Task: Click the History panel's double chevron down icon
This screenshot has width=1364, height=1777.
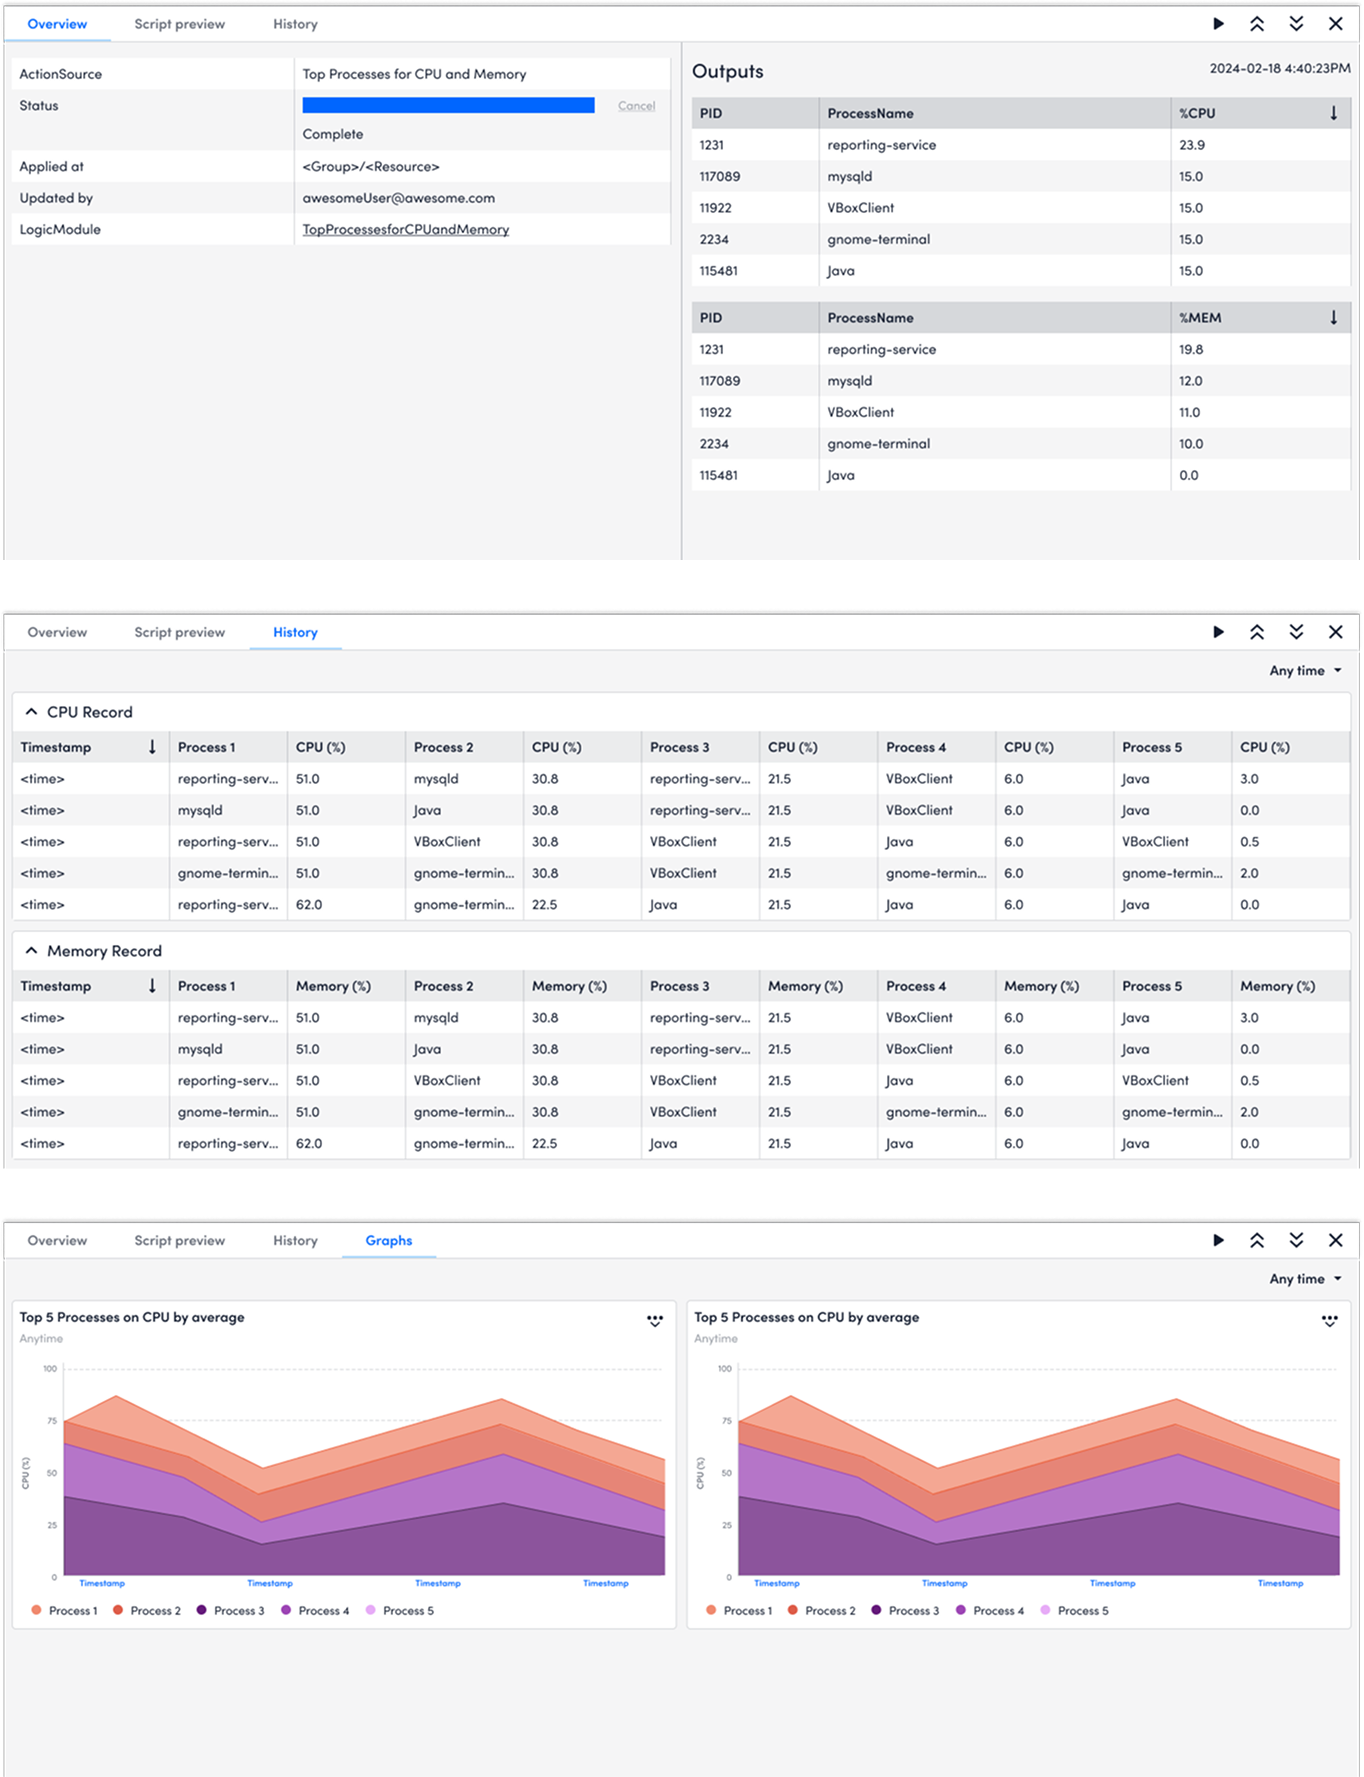Action: pyautogui.click(x=1296, y=631)
